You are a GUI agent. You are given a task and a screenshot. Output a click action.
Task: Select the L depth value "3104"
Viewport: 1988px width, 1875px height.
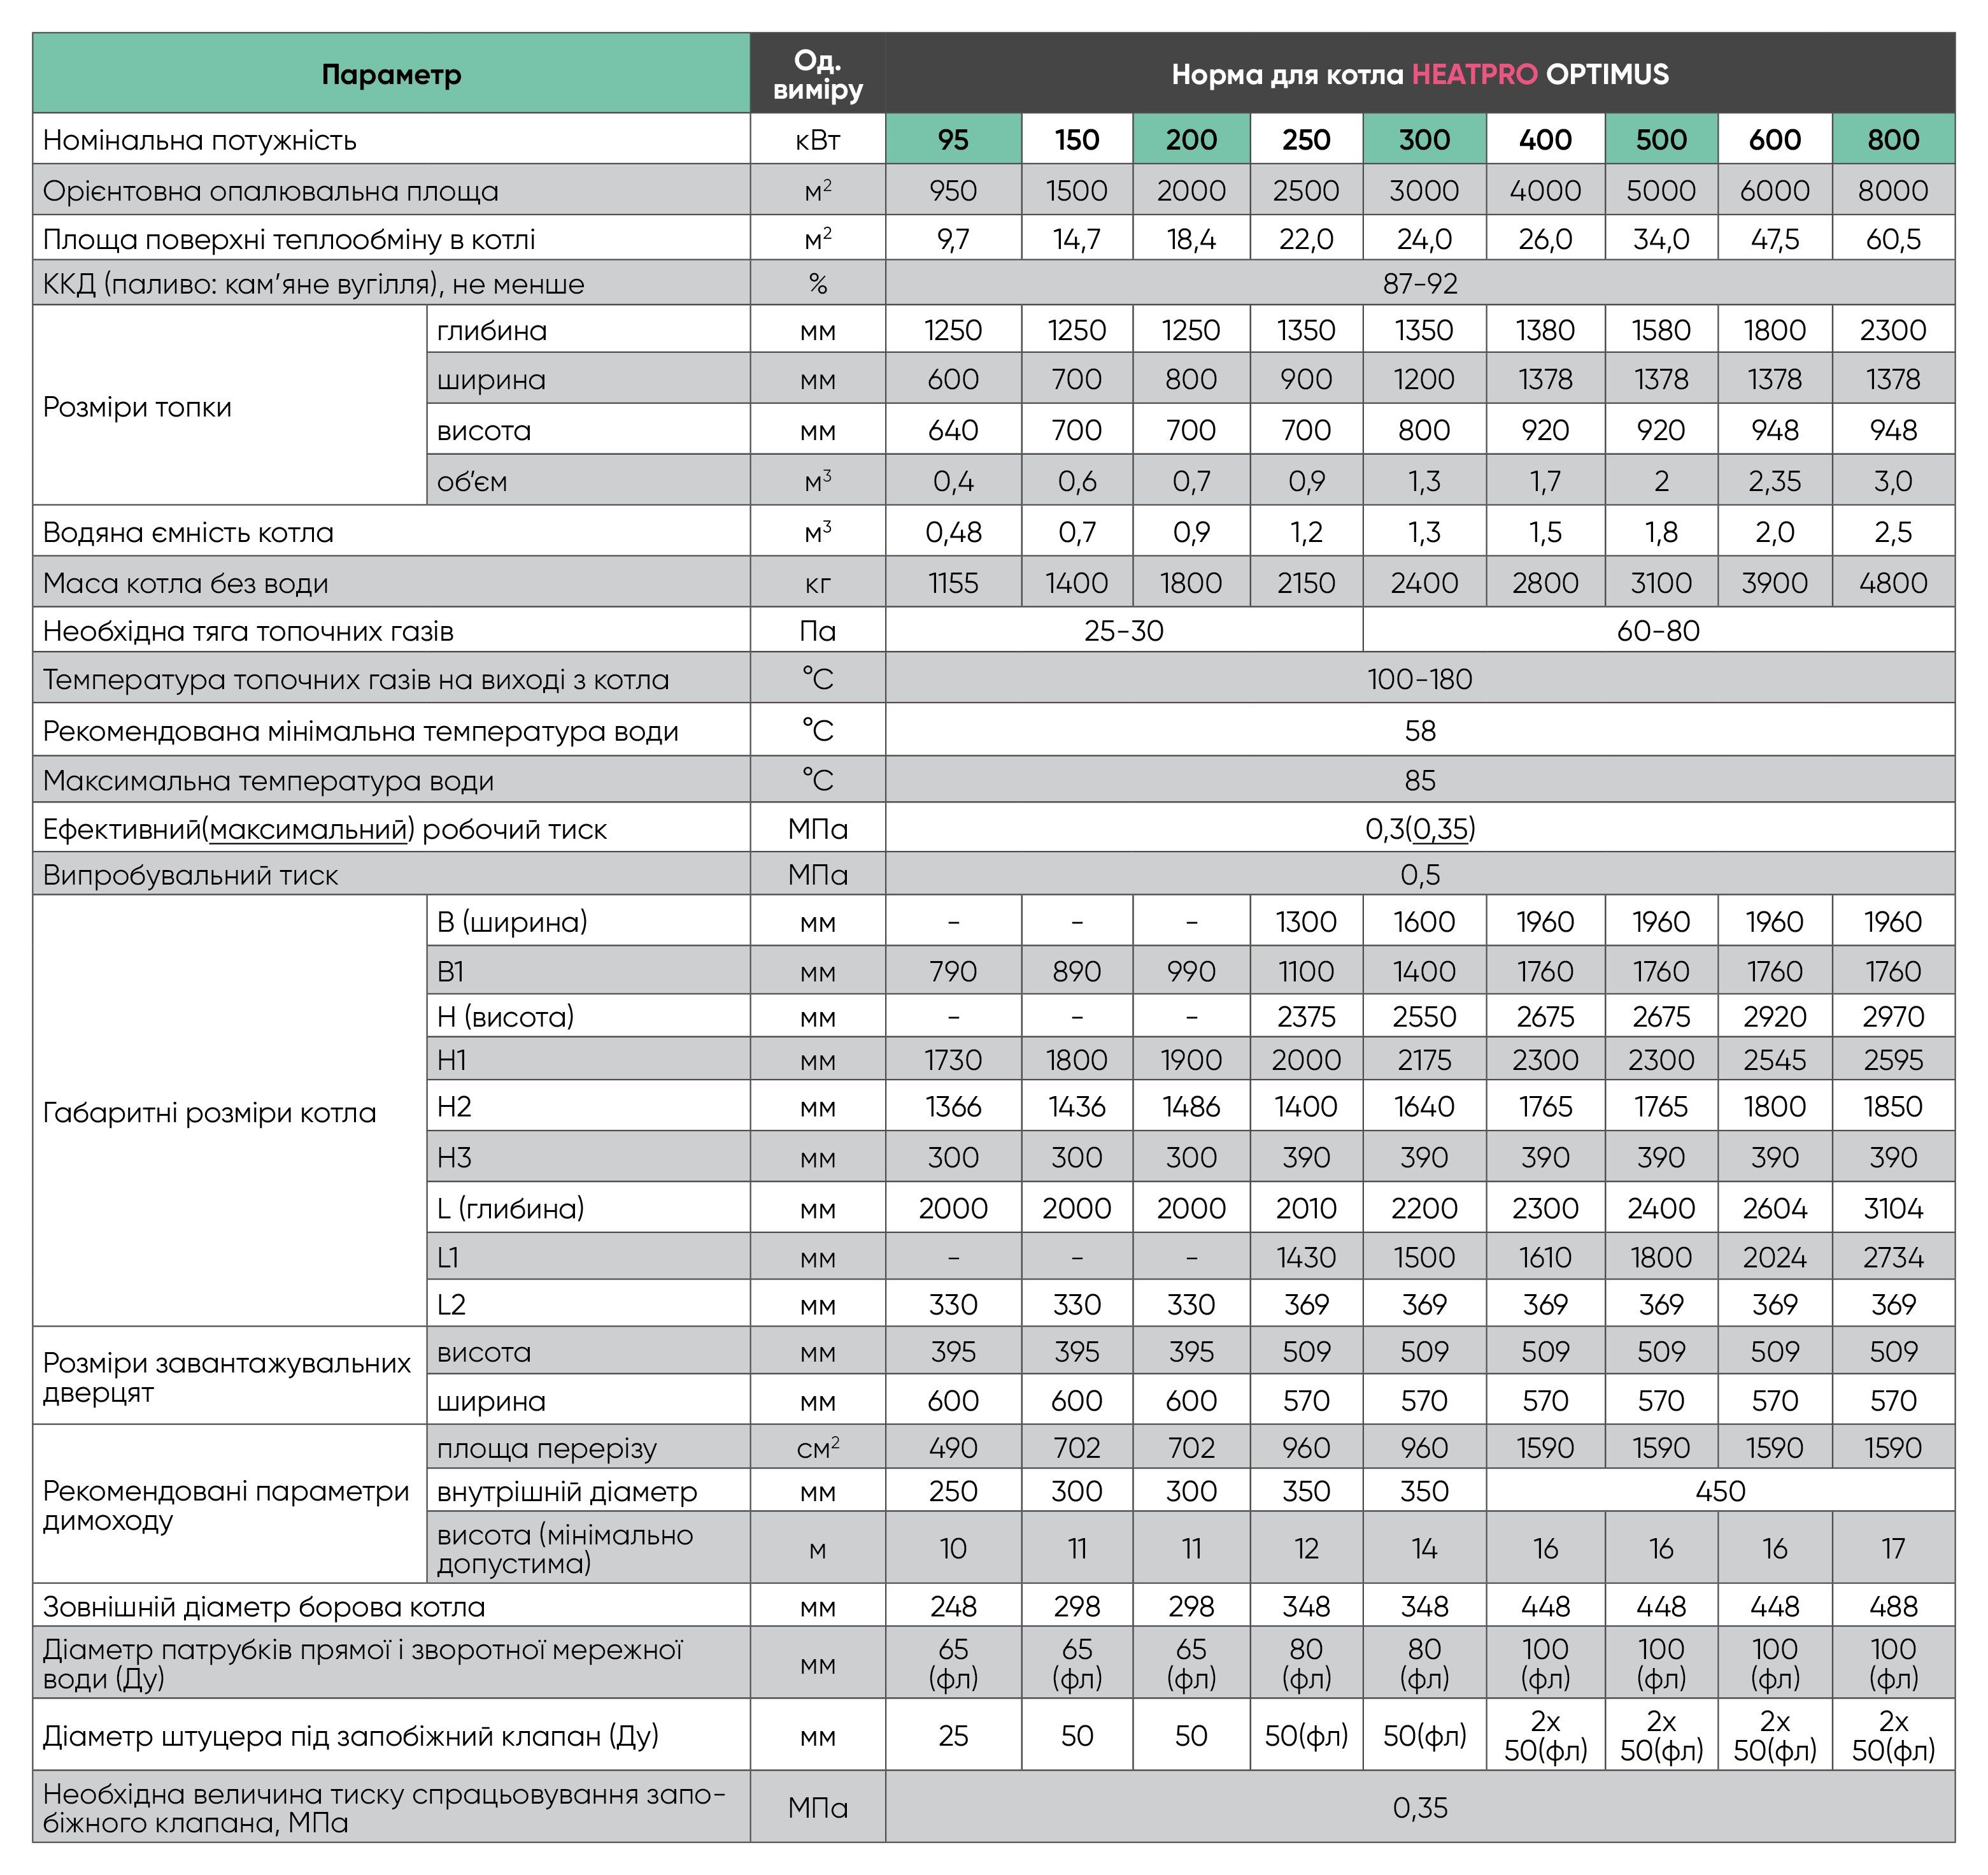1893,1208
